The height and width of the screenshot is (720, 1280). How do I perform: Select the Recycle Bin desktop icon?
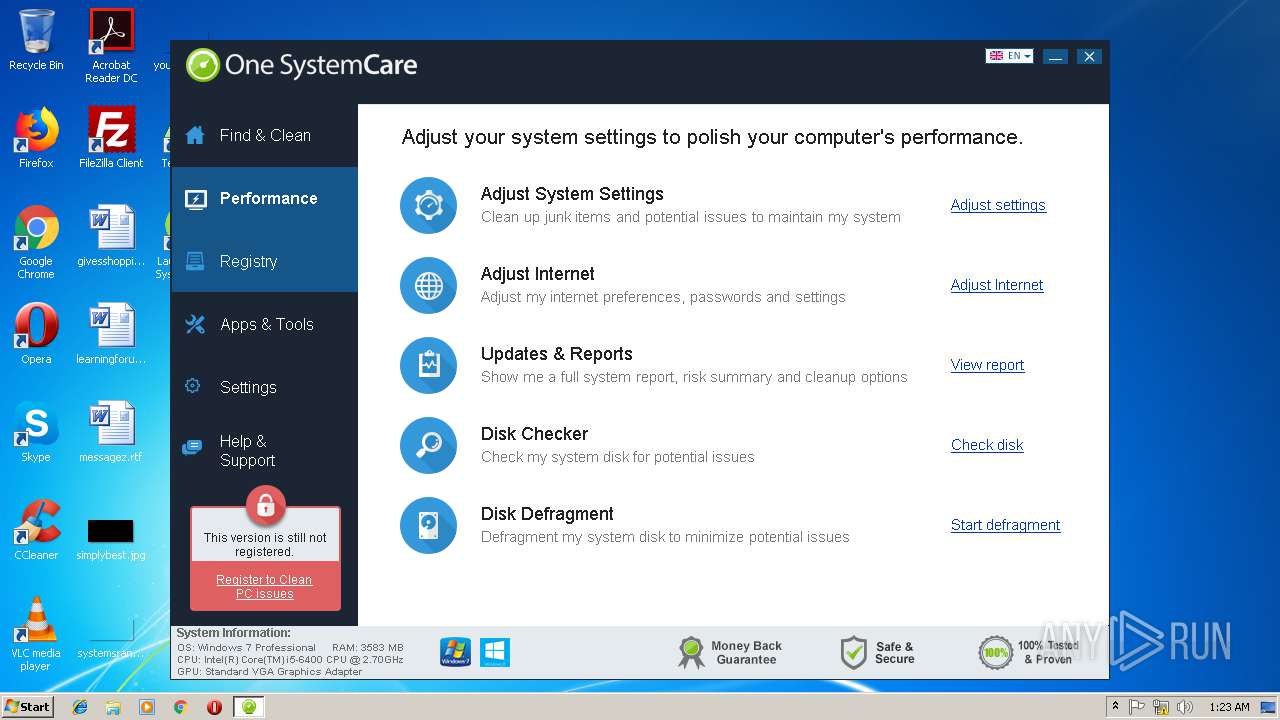(36, 40)
